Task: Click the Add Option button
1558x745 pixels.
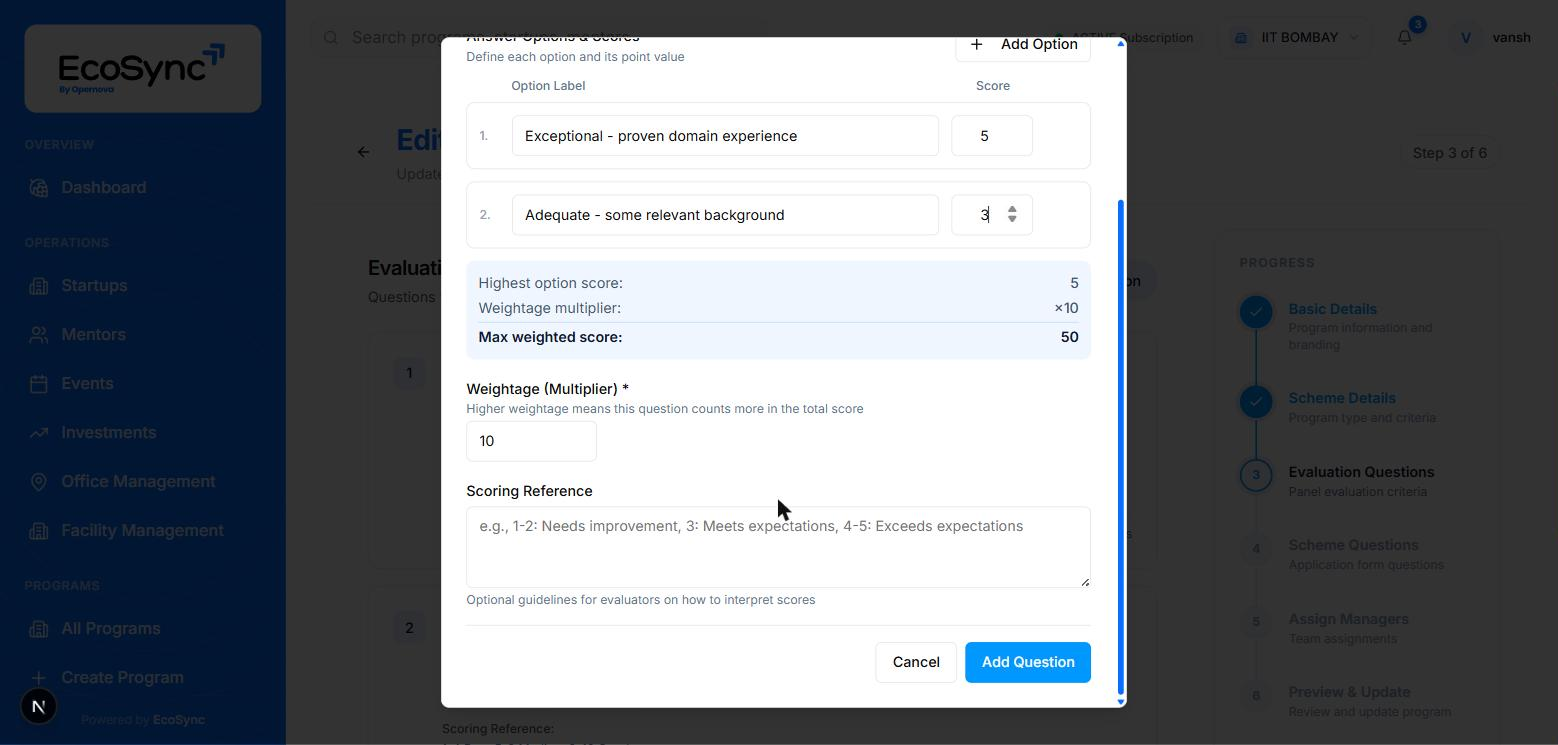Action: (x=1023, y=45)
